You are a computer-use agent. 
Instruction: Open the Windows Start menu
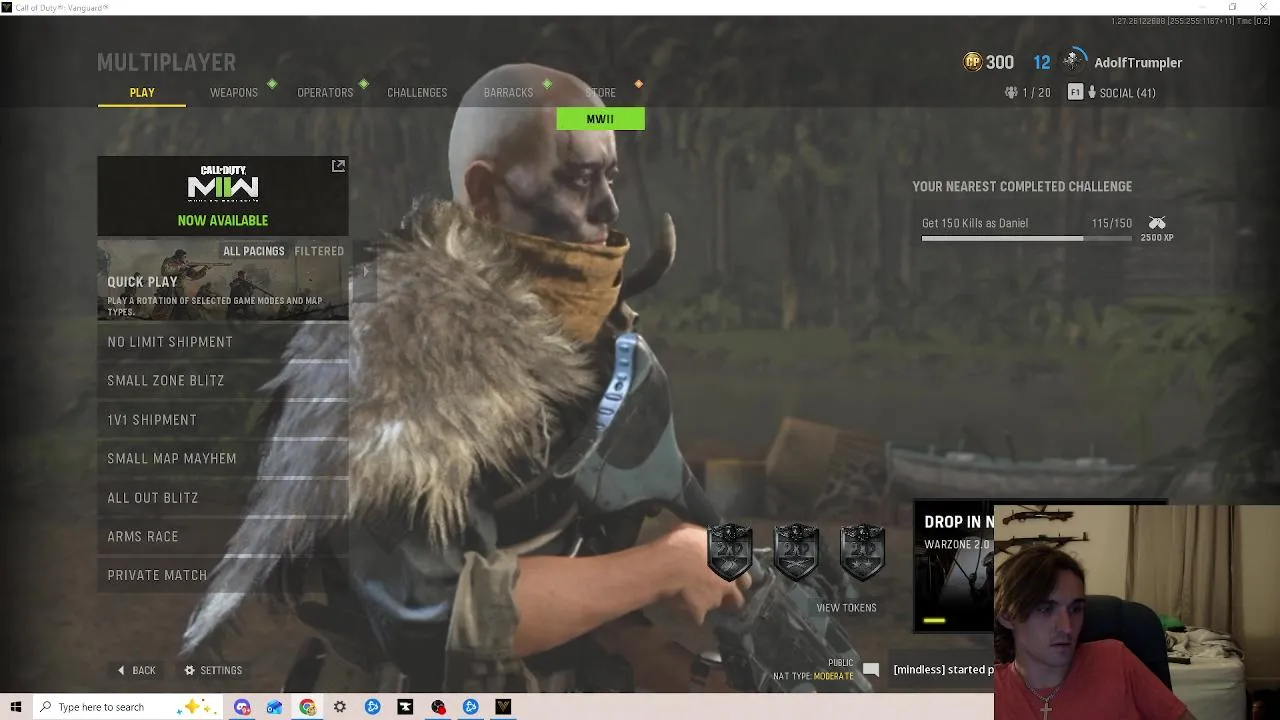coord(15,707)
